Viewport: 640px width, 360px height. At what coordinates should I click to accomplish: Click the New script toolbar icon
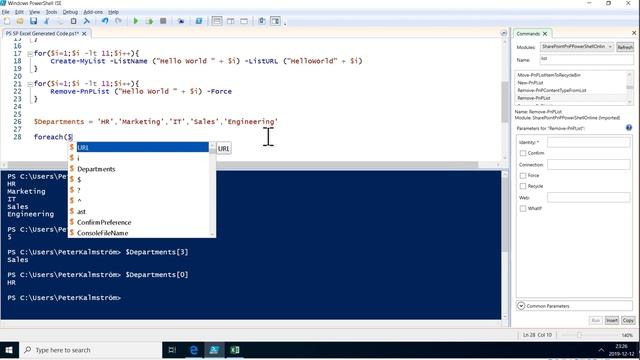[7, 21]
